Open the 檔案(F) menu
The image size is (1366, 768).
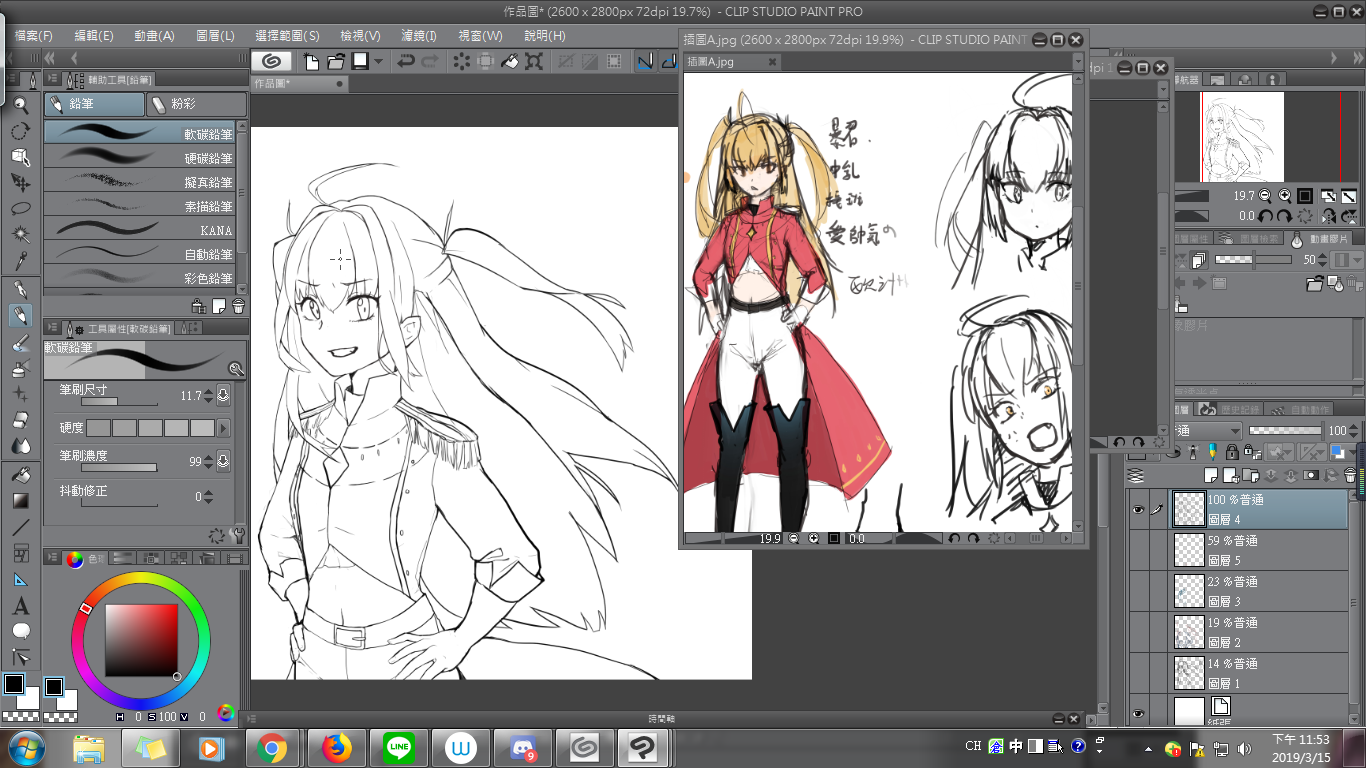(33, 35)
